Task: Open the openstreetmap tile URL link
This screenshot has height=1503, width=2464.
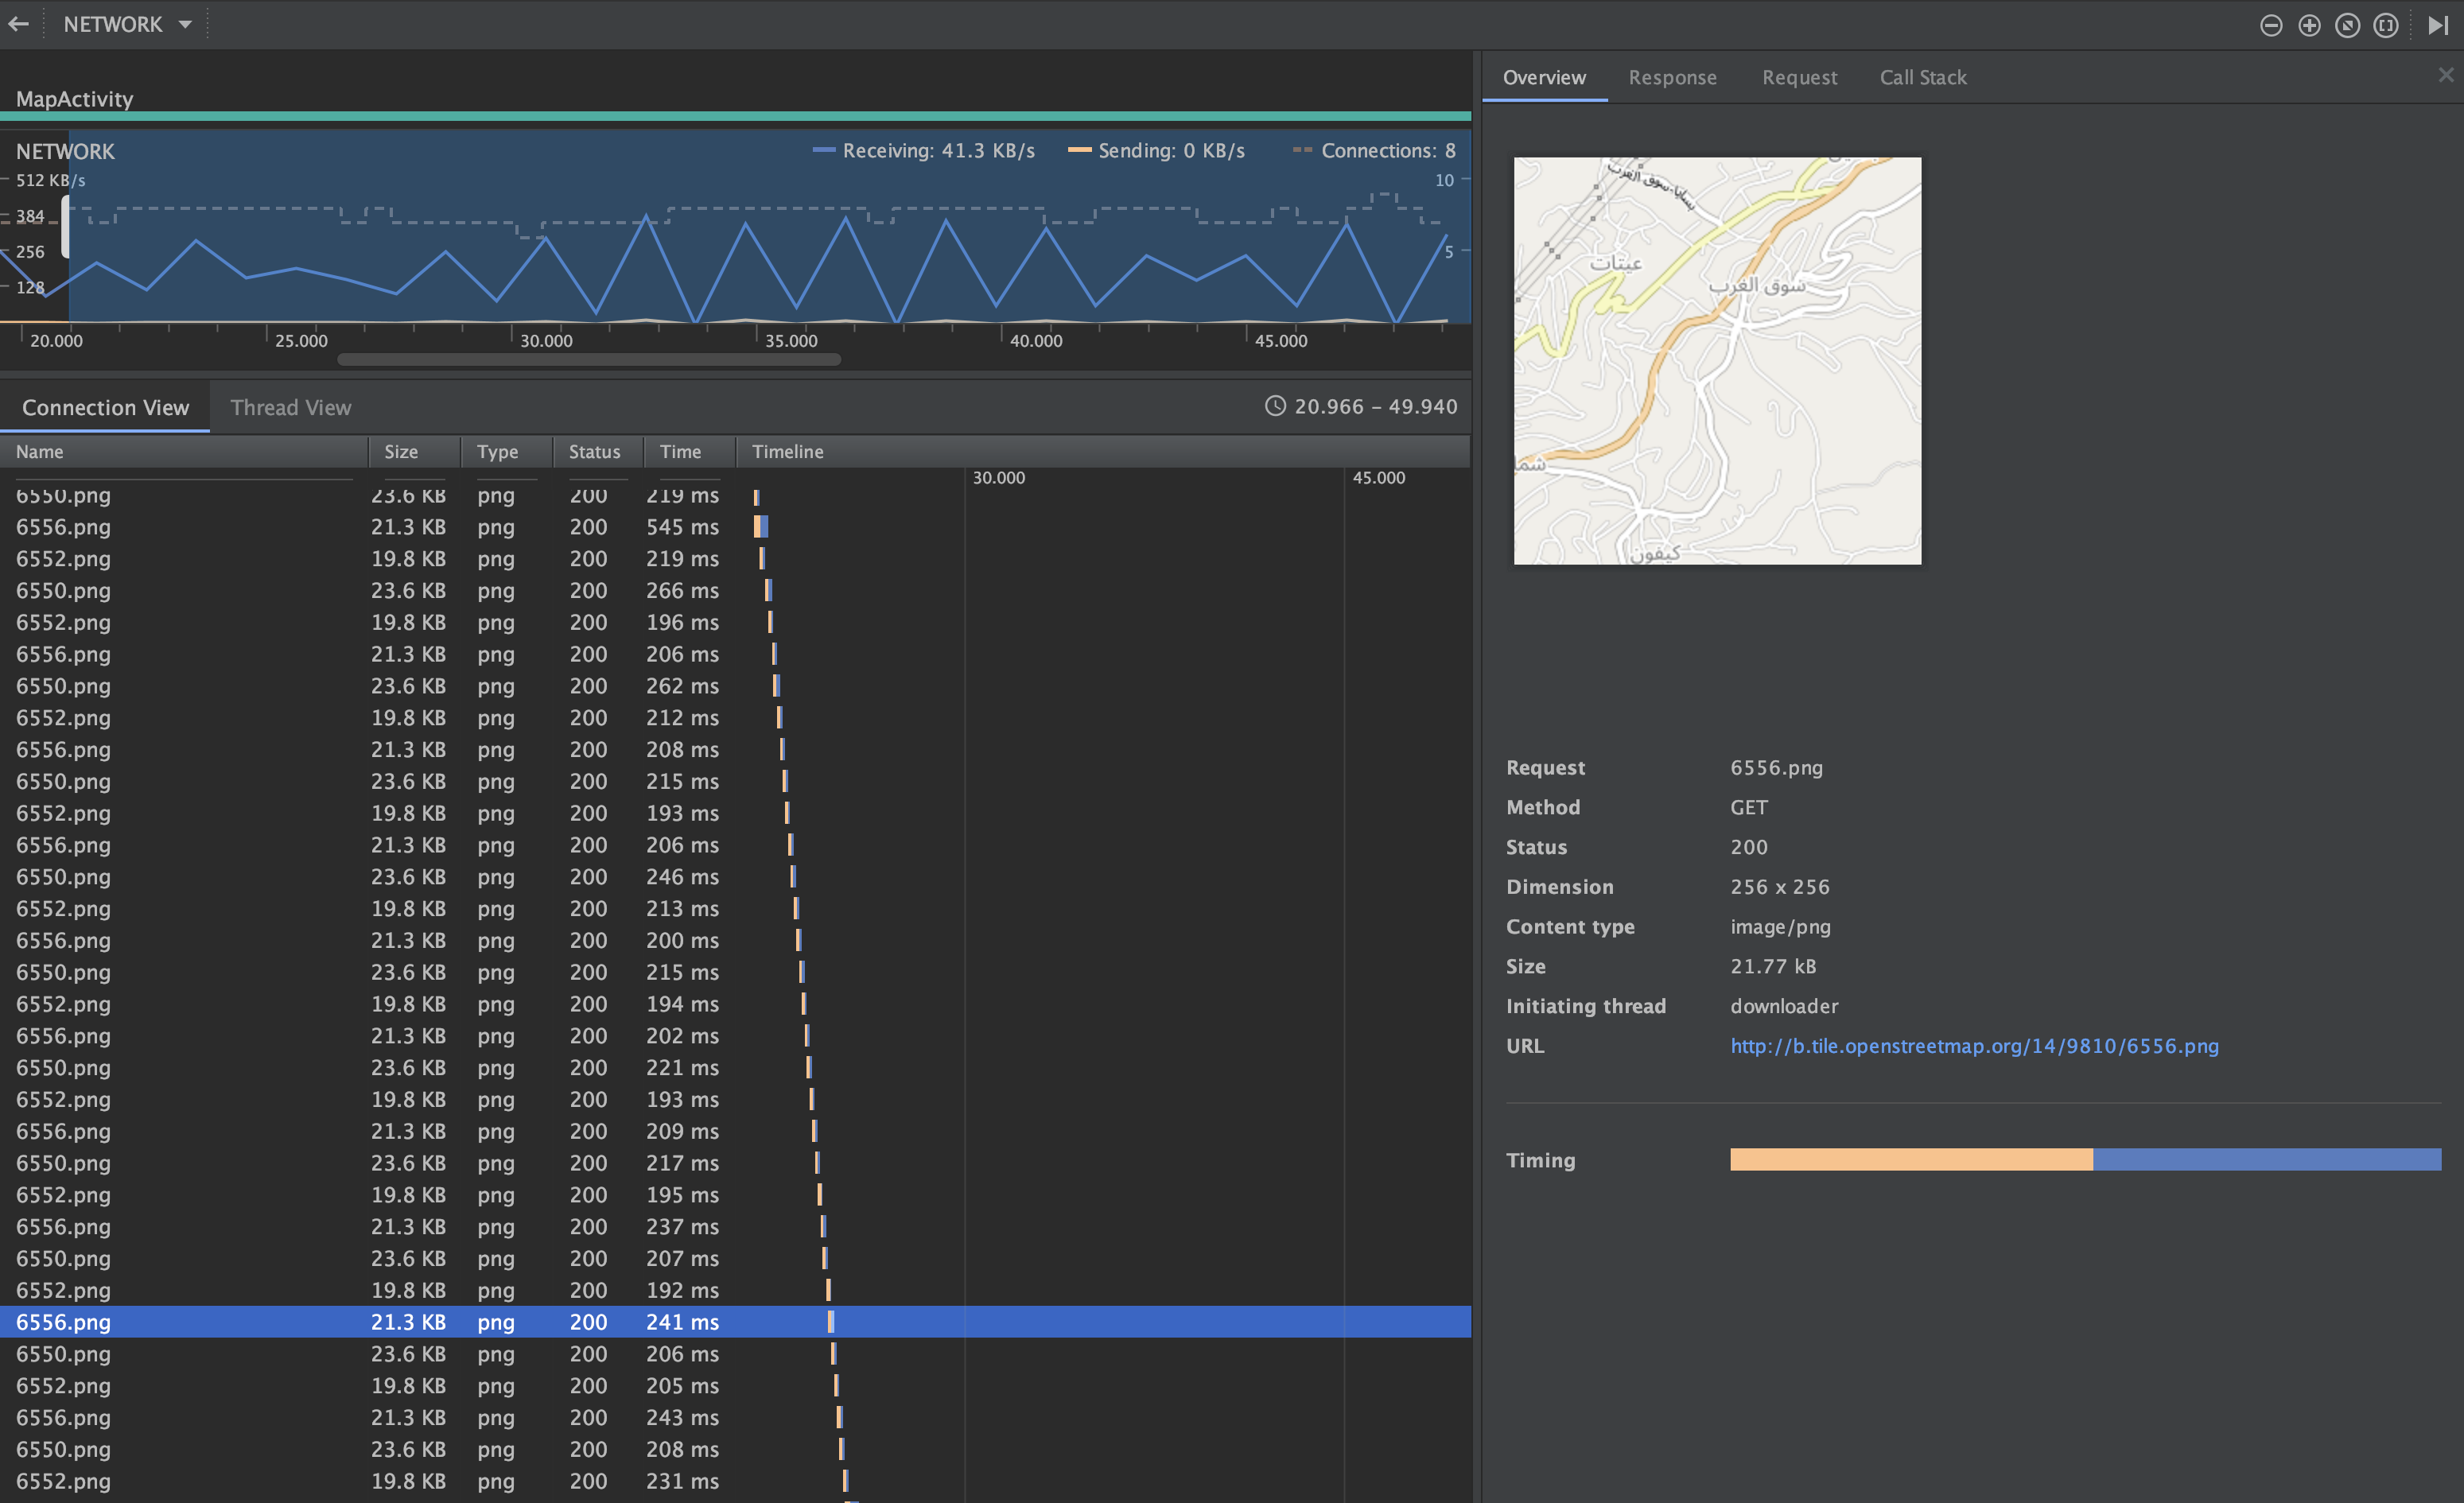Action: (x=1974, y=1046)
